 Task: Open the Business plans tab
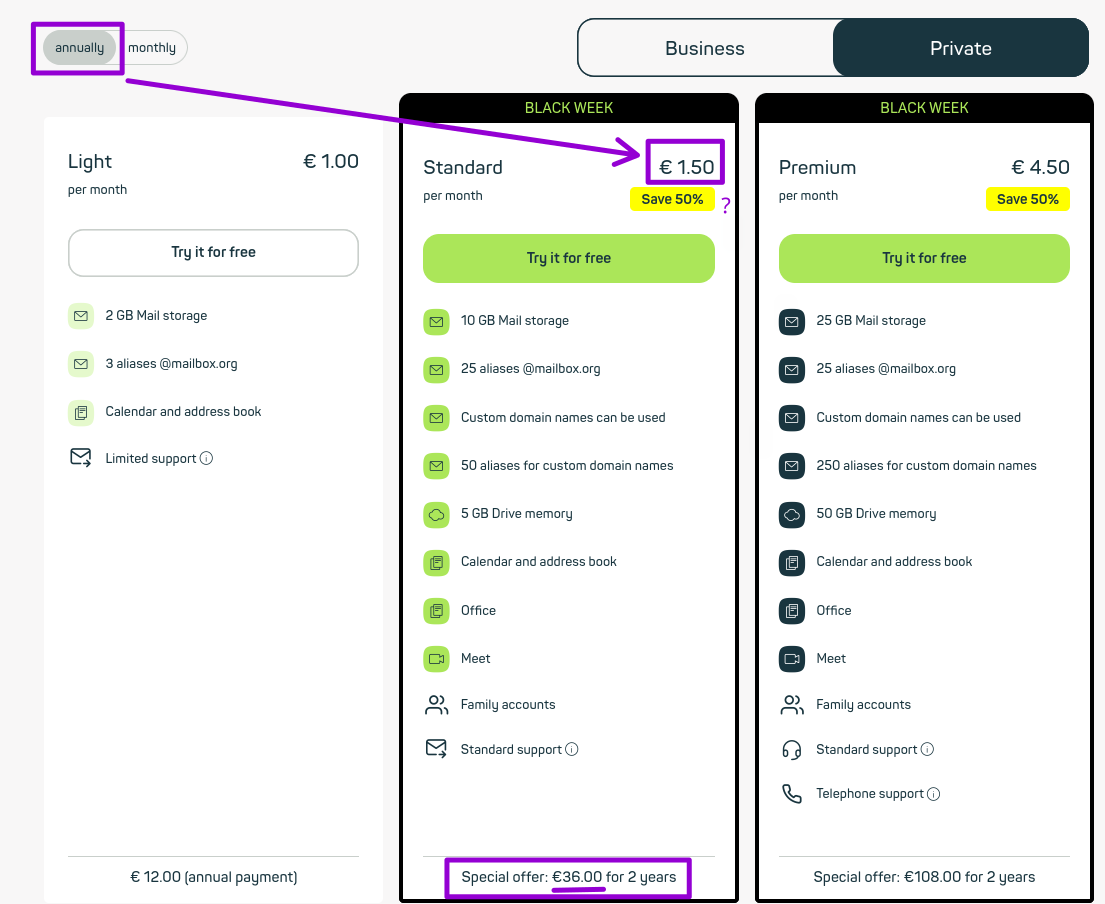coord(705,48)
